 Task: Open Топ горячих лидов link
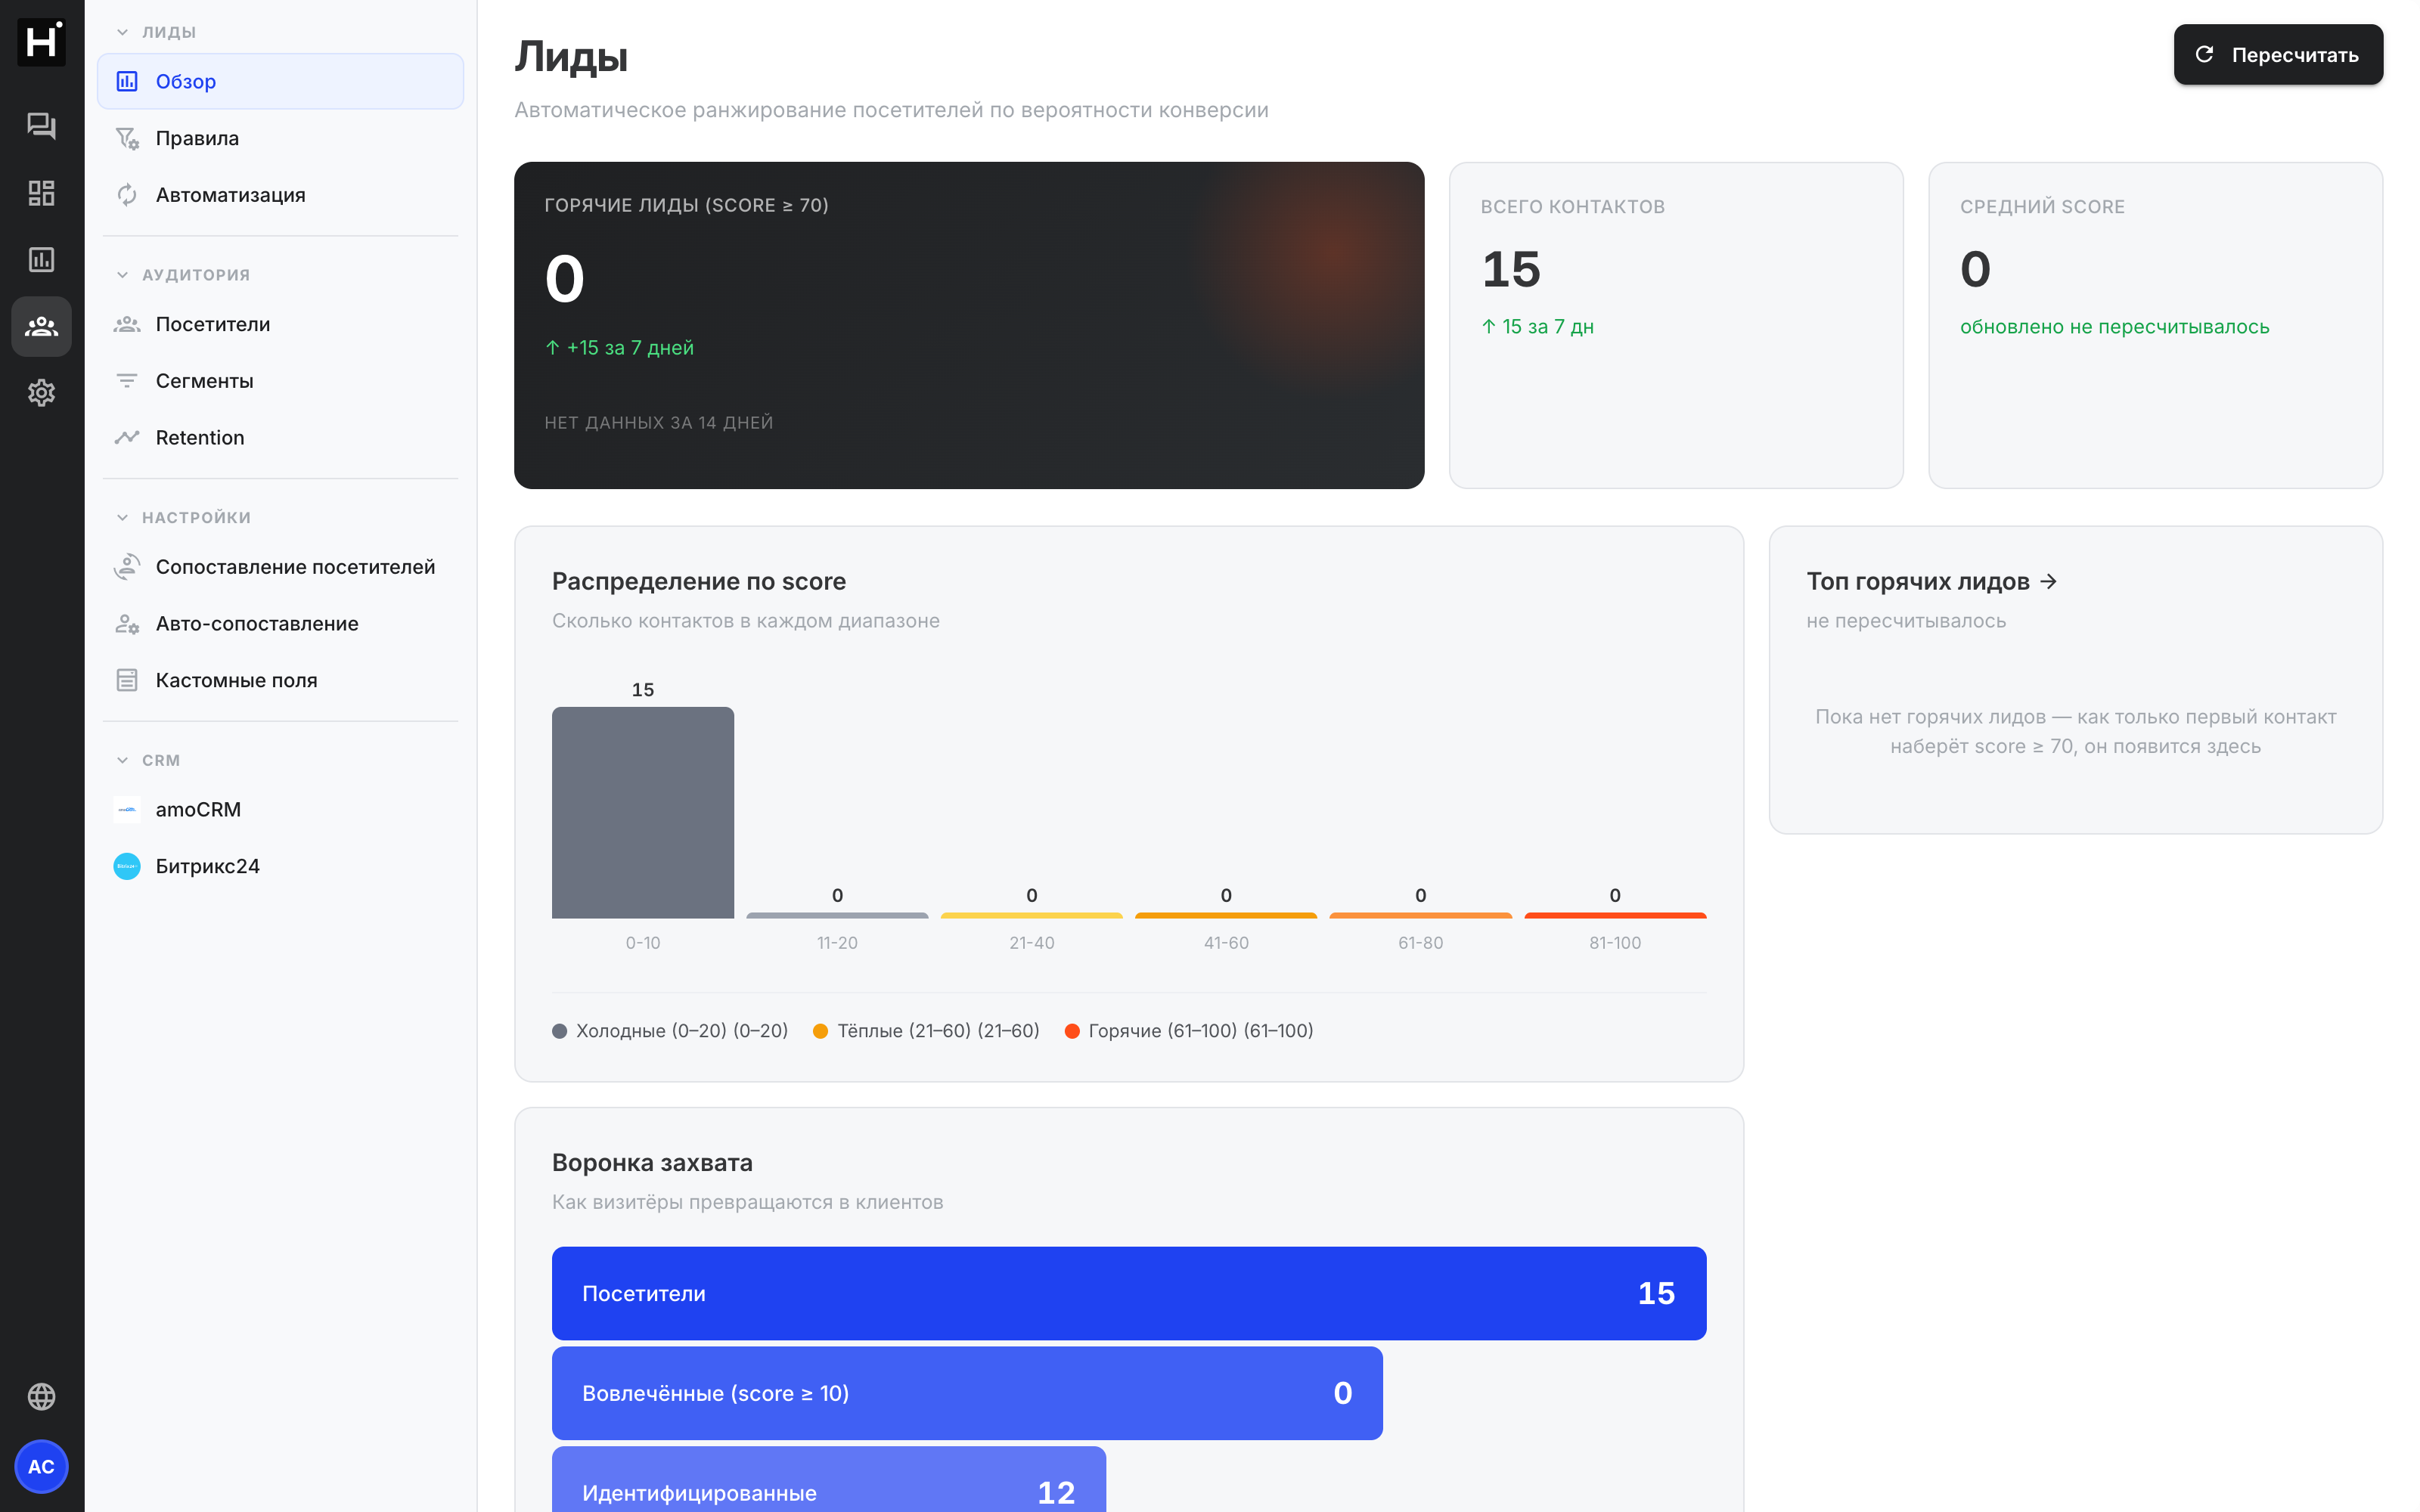click(1931, 581)
